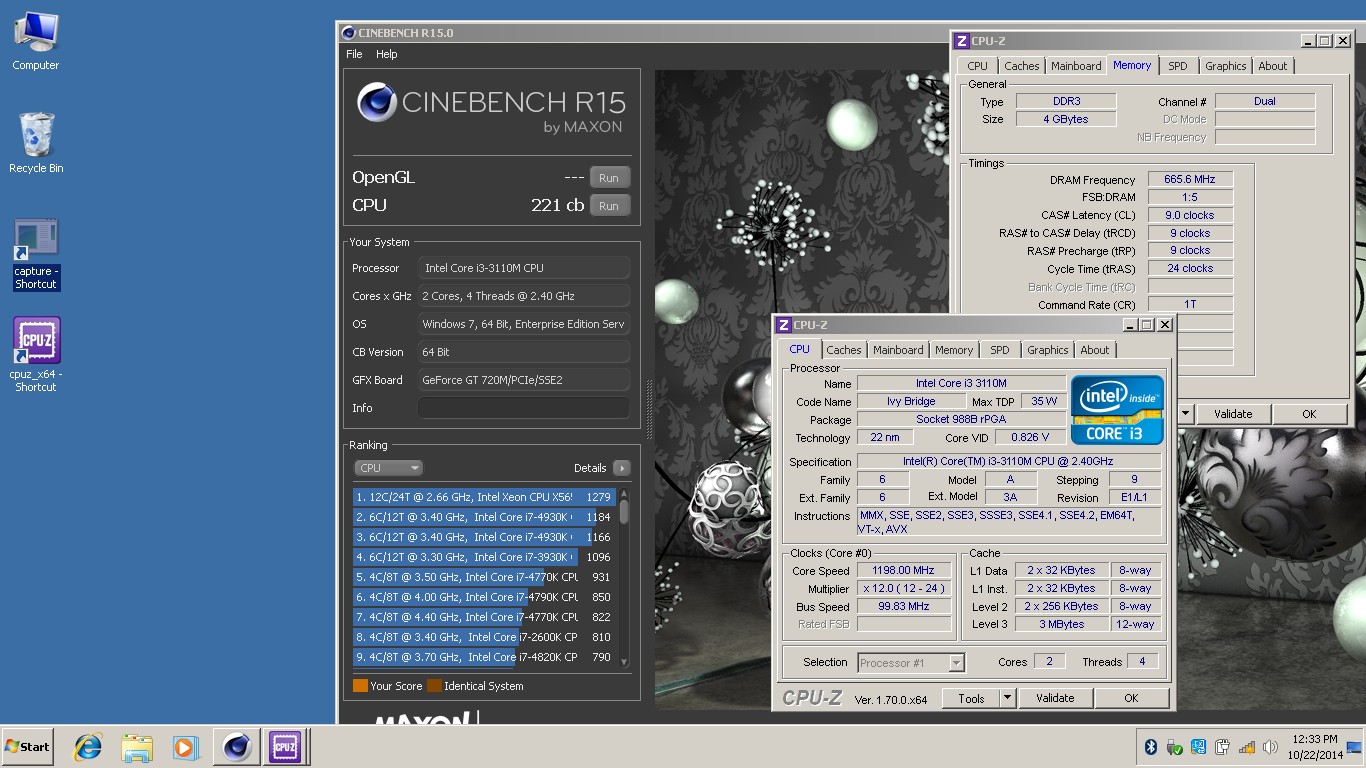
Task: Click the Core Speed 1198.00 MHz value
Action: click(x=904, y=570)
